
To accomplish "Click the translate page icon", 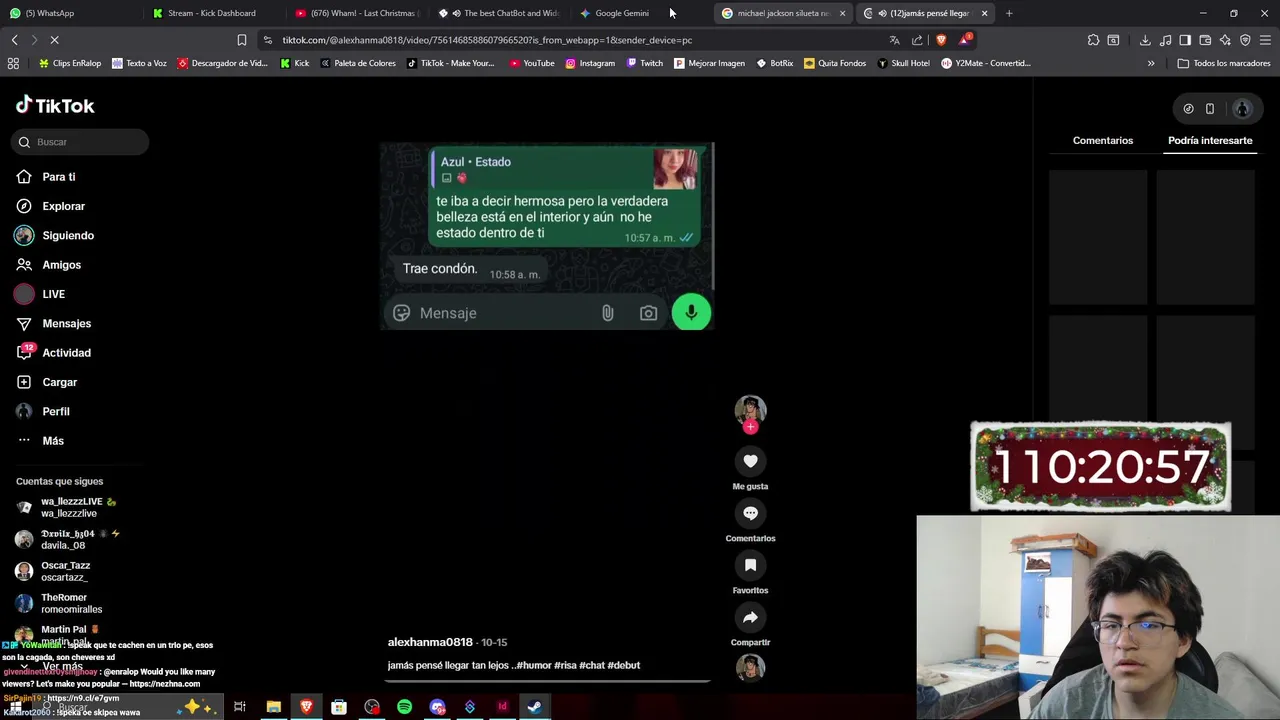I will pyautogui.click(x=894, y=40).
